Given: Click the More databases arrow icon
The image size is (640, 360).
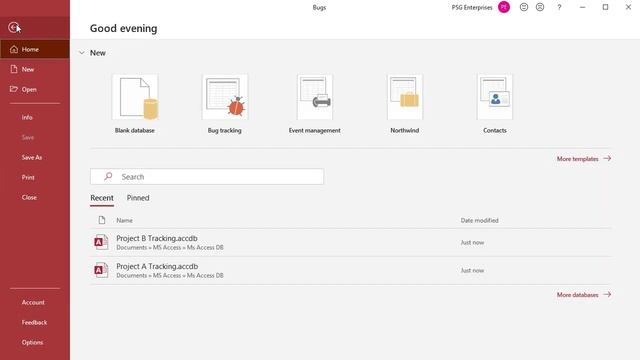Looking at the screenshot, I should pyautogui.click(x=607, y=294).
